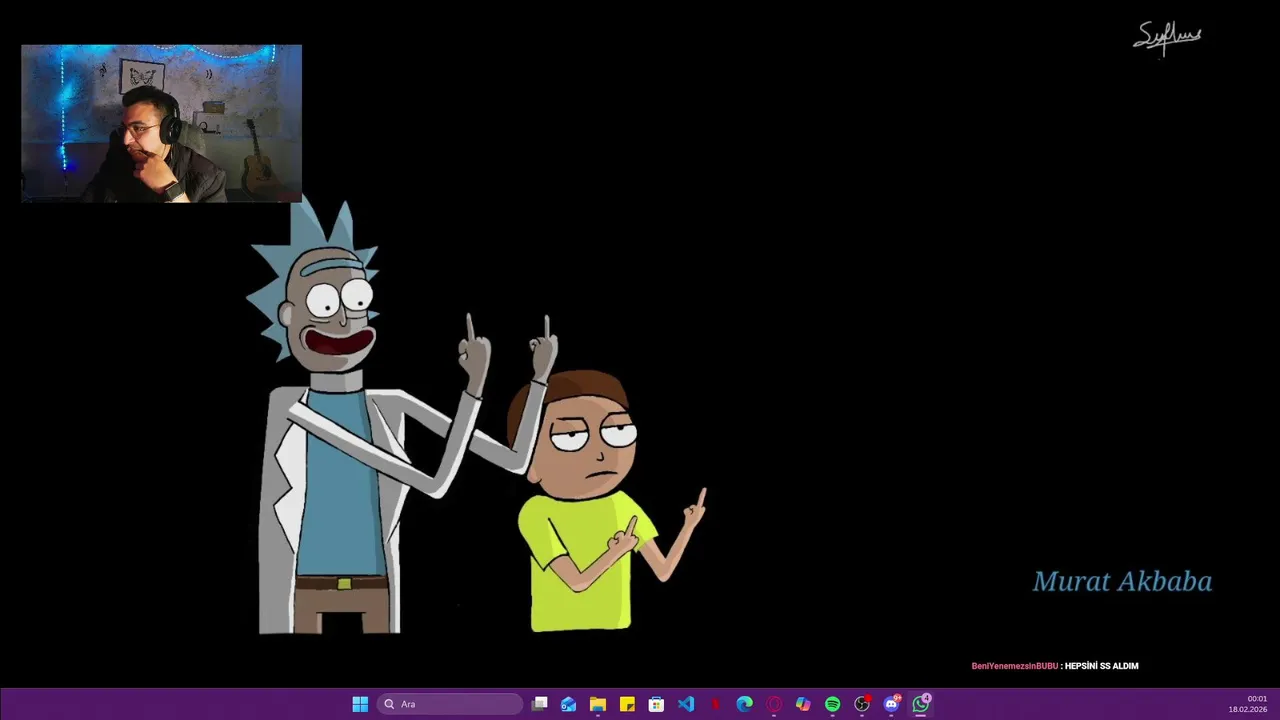
Task: Open Microsoft Edge browser
Action: point(744,704)
